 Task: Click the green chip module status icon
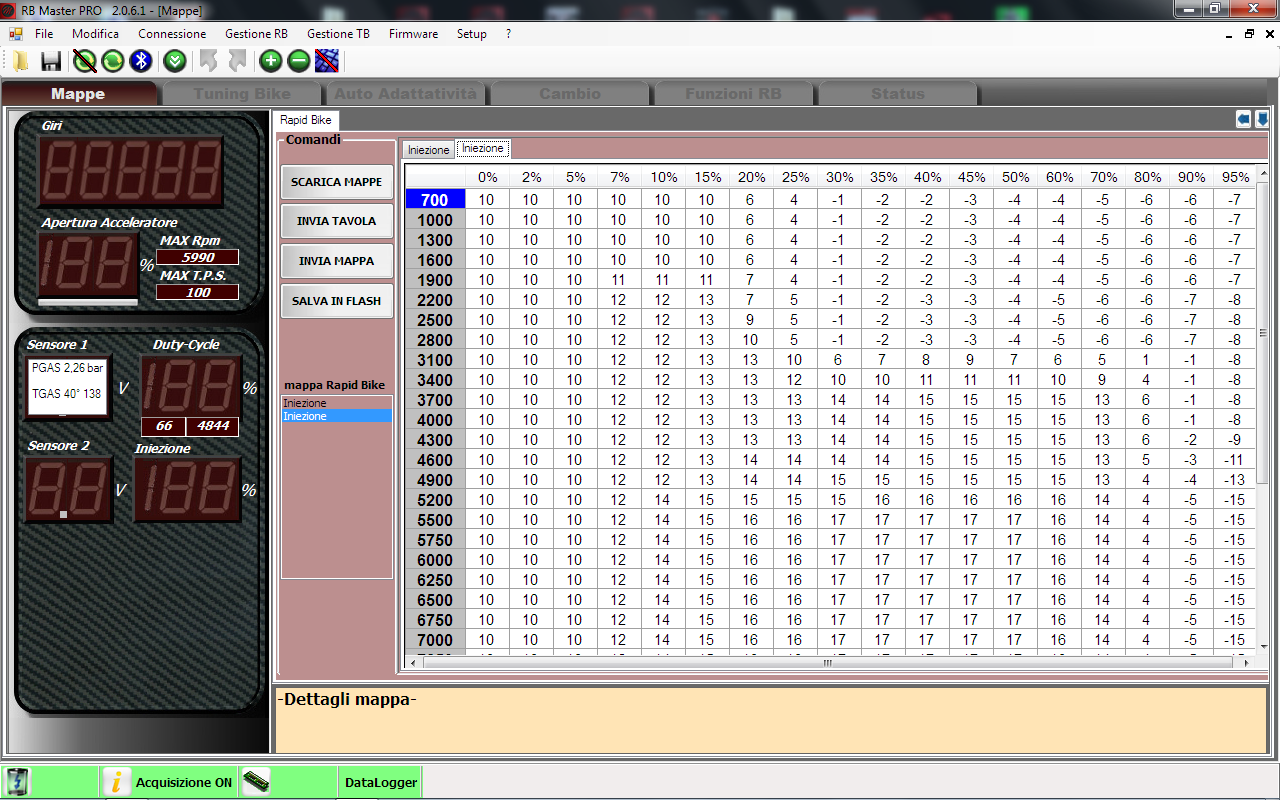click(x=255, y=782)
